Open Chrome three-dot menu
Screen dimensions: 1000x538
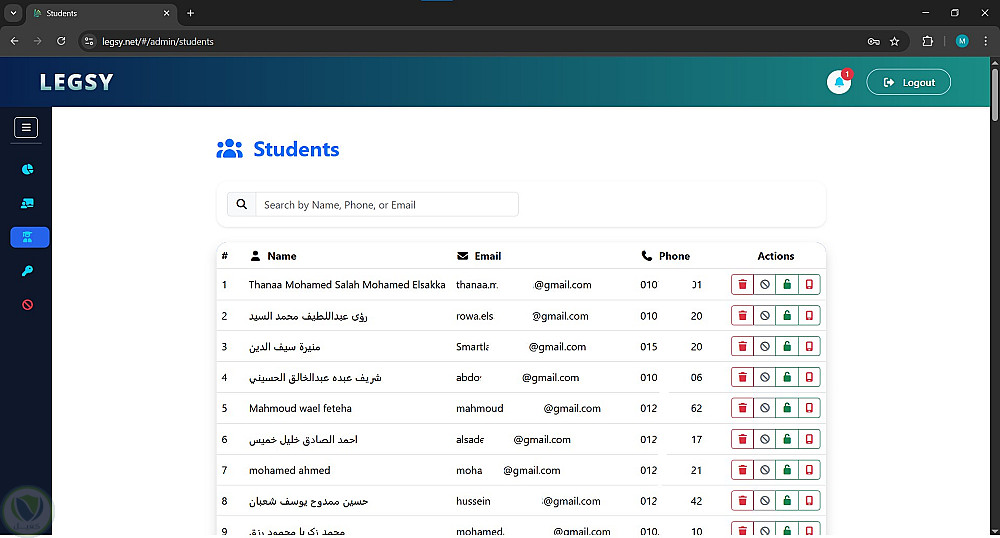pyautogui.click(x=985, y=41)
